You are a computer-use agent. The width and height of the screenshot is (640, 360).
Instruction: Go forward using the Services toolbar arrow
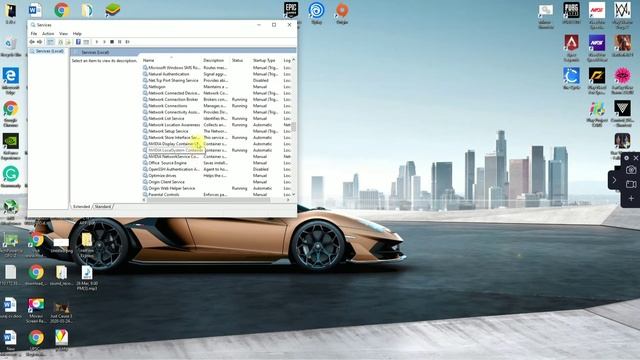pyautogui.click(x=40, y=42)
